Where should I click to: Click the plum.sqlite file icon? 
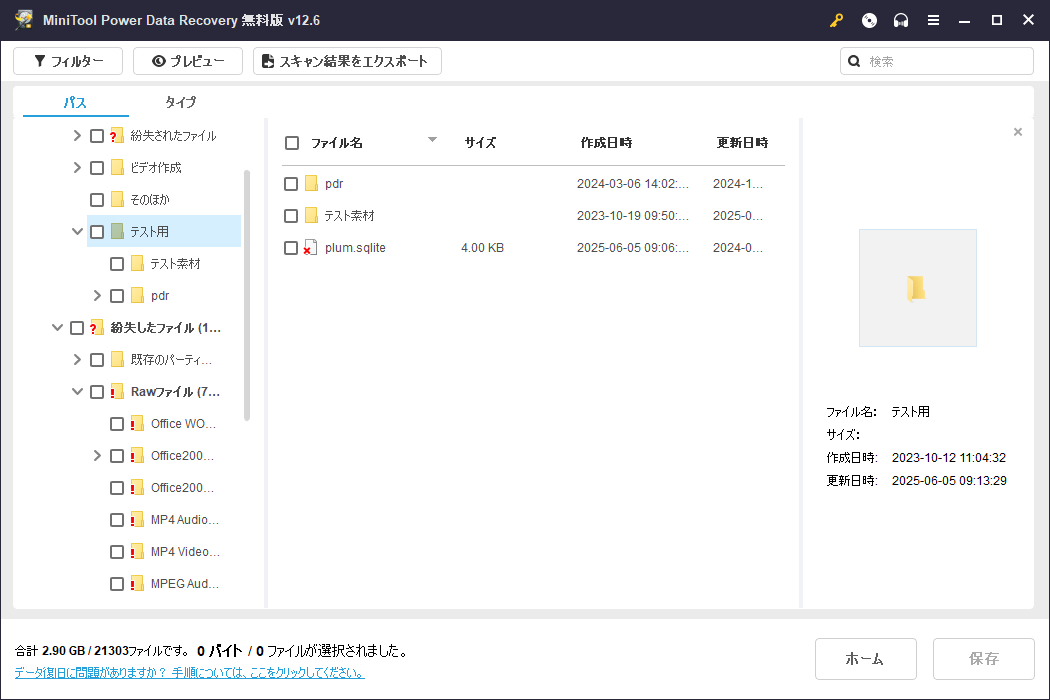click(310, 248)
